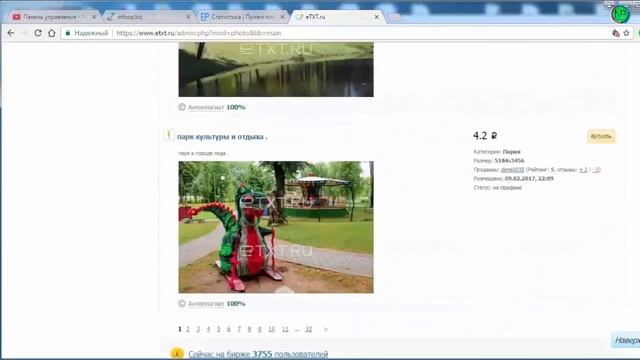
Task: Jump to last pagination page 32
Action: click(x=309, y=329)
